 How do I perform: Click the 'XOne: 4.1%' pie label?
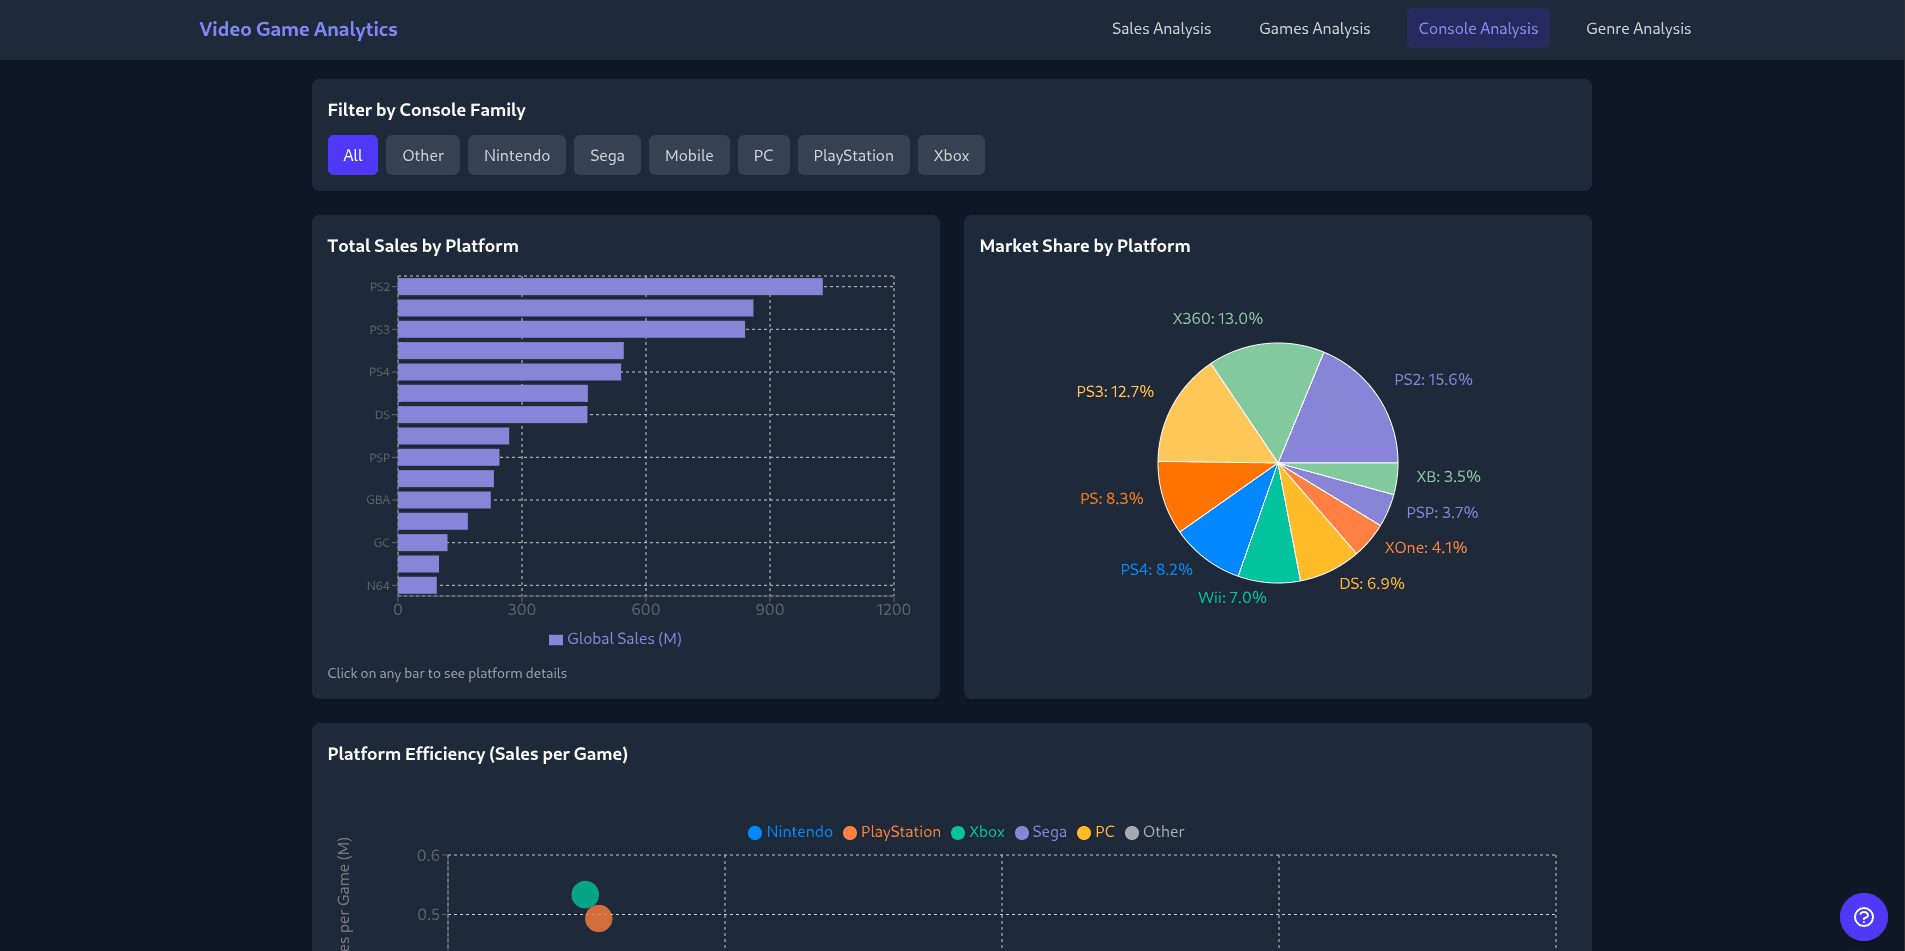(1425, 548)
